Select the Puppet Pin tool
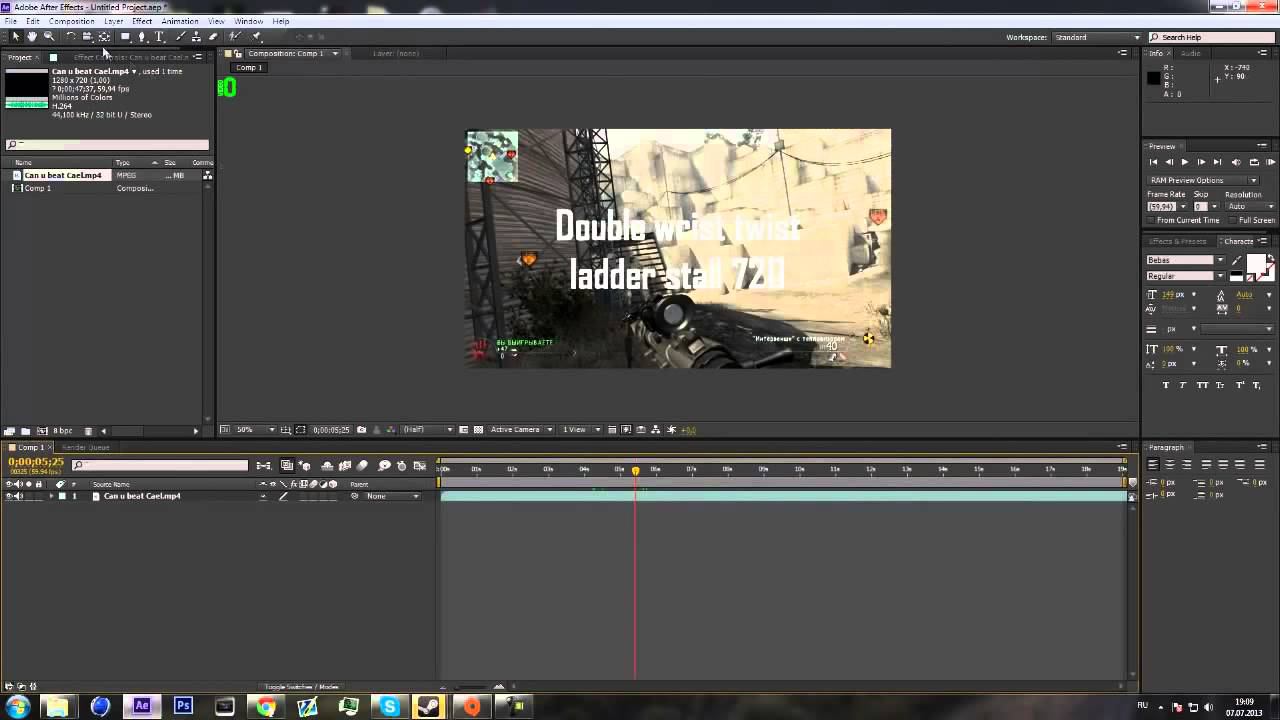The width and height of the screenshot is (1280, 720). (x=256, y=36)
